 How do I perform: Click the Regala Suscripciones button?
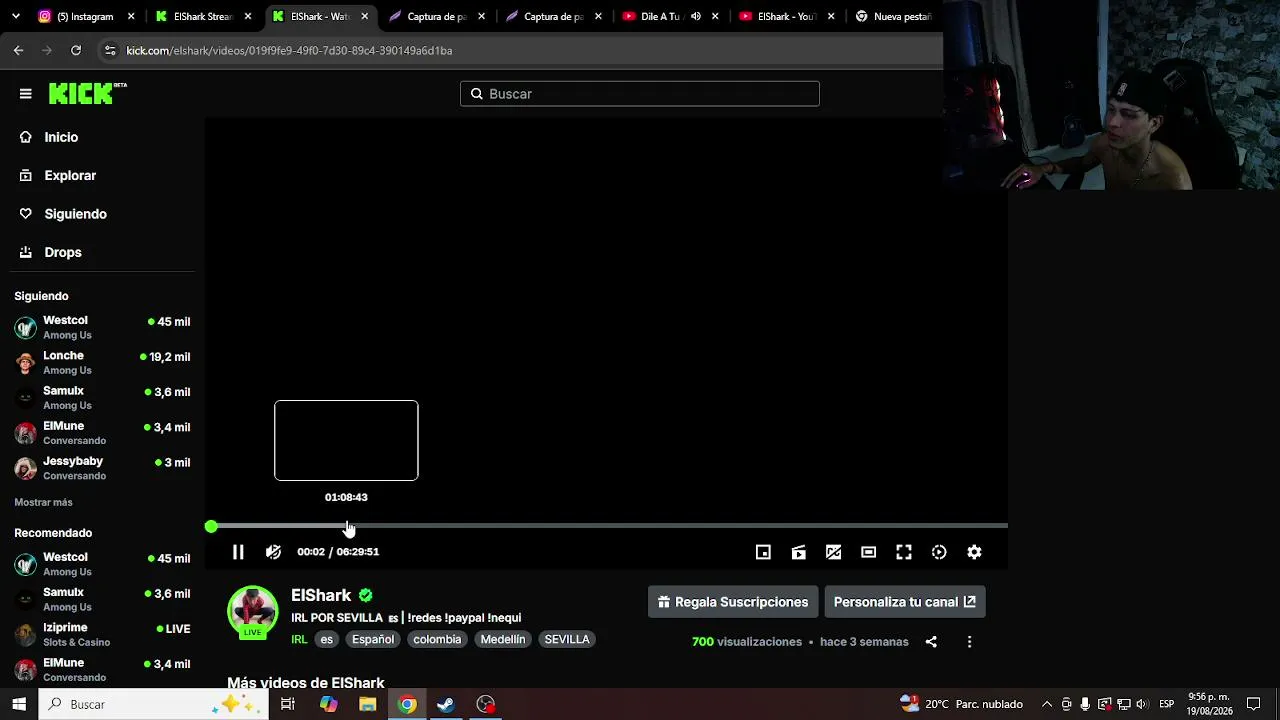(733, 602)
